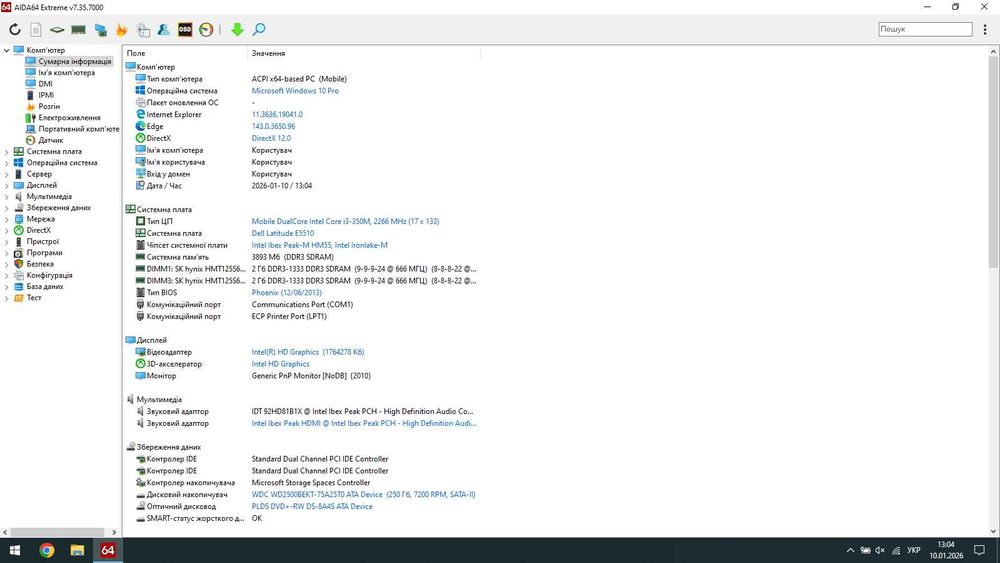Viewport: 1000px width, 563px height.
Task: Select IPMI in the tree
Action: click(46, 95)
